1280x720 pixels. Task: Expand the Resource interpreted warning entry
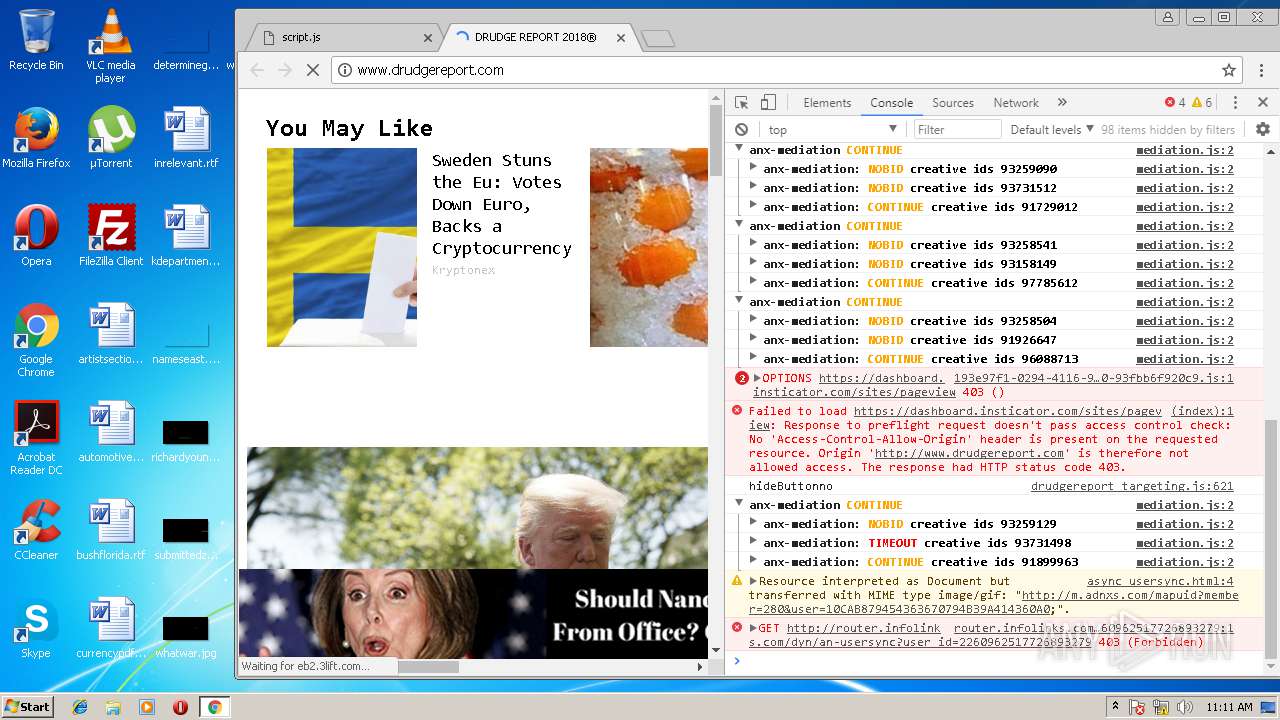click(x=753, y=581)
